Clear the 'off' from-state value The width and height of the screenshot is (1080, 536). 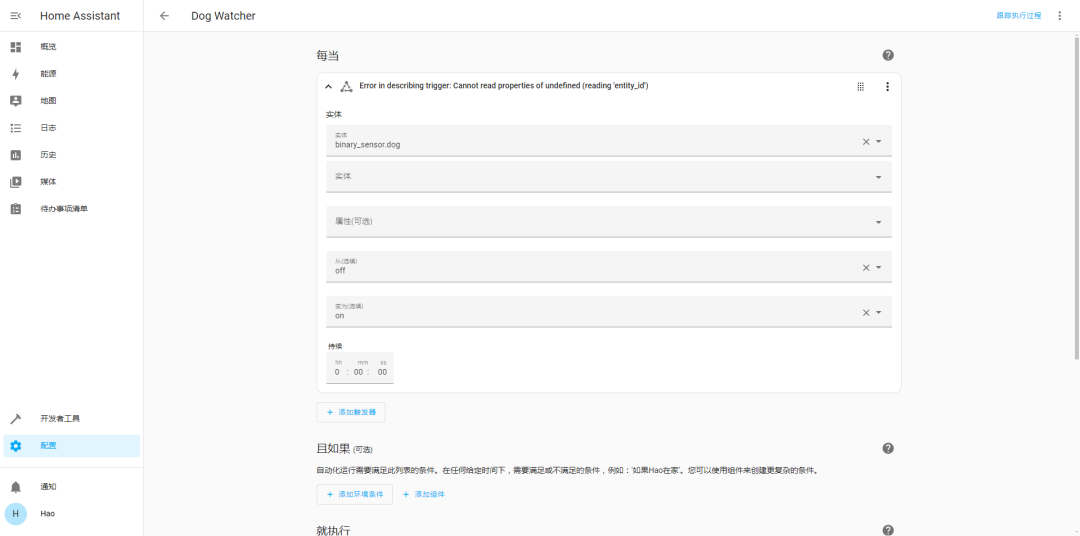[866, 267]
